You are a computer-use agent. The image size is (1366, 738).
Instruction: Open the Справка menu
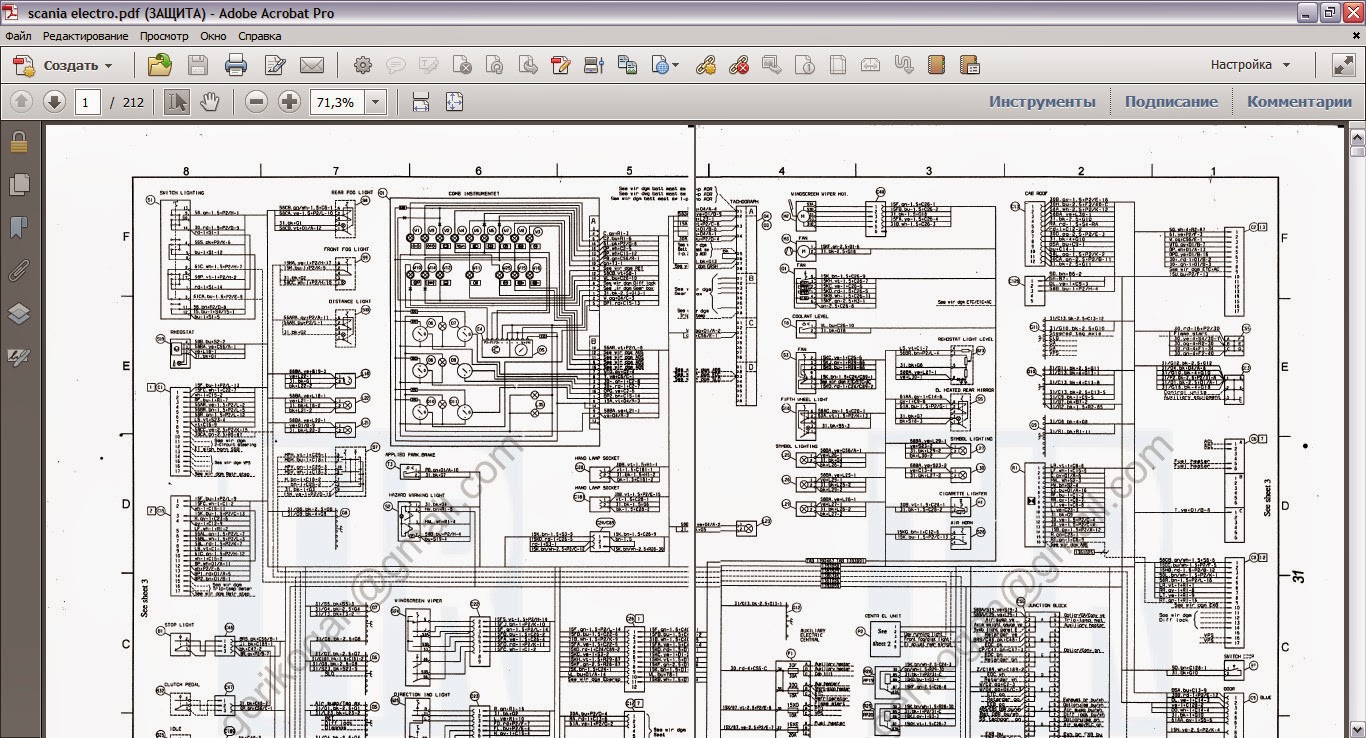[260, 36]
